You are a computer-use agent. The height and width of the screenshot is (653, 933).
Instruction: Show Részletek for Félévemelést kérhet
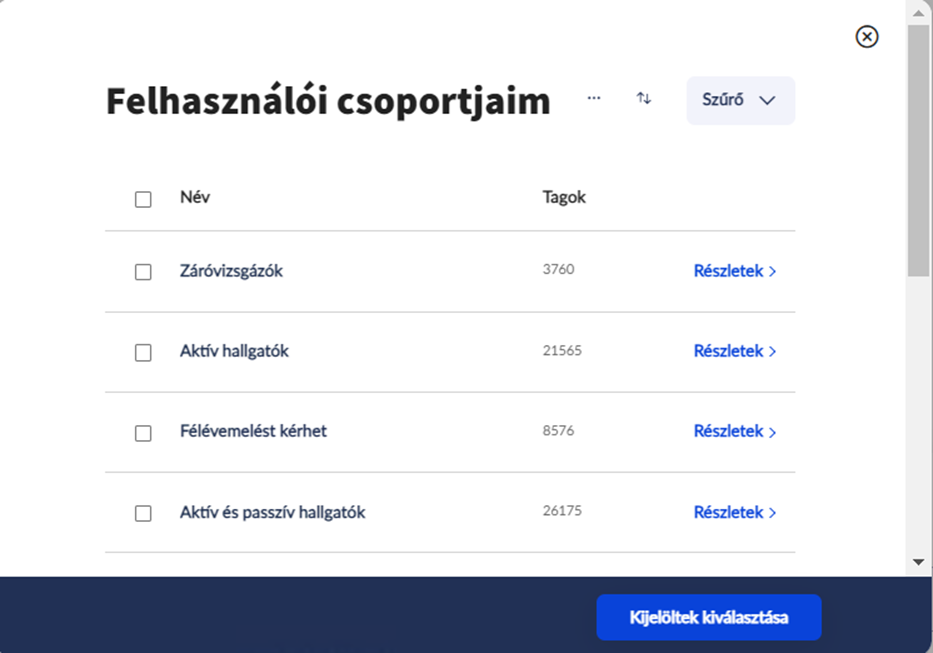(x=734, y=432)
